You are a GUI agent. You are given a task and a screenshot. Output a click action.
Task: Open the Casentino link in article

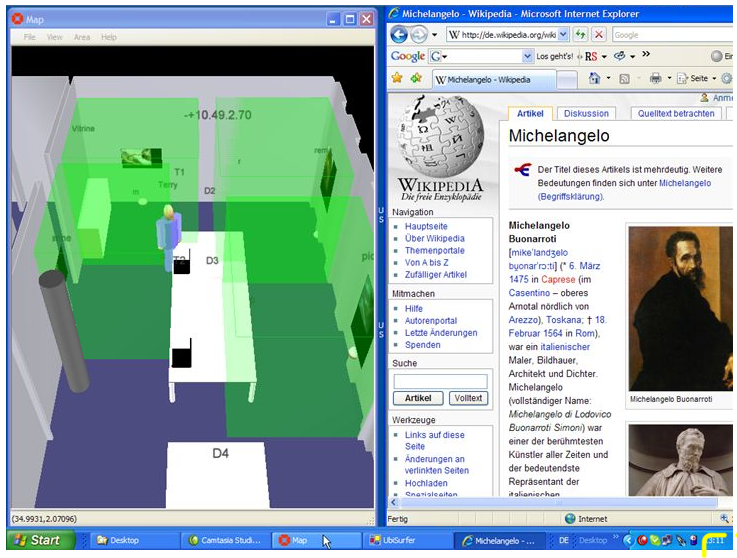529,293
